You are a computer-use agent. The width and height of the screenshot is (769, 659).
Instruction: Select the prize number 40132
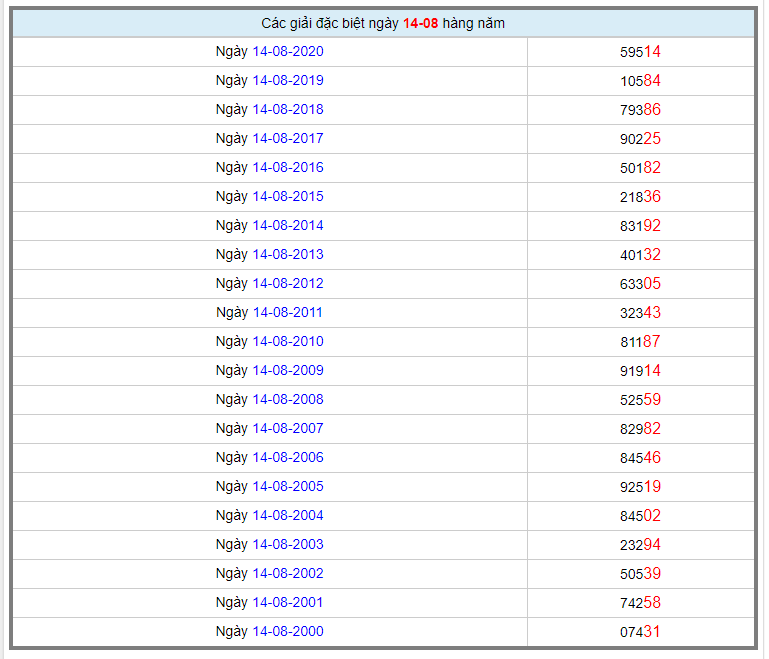click(640, 254)
